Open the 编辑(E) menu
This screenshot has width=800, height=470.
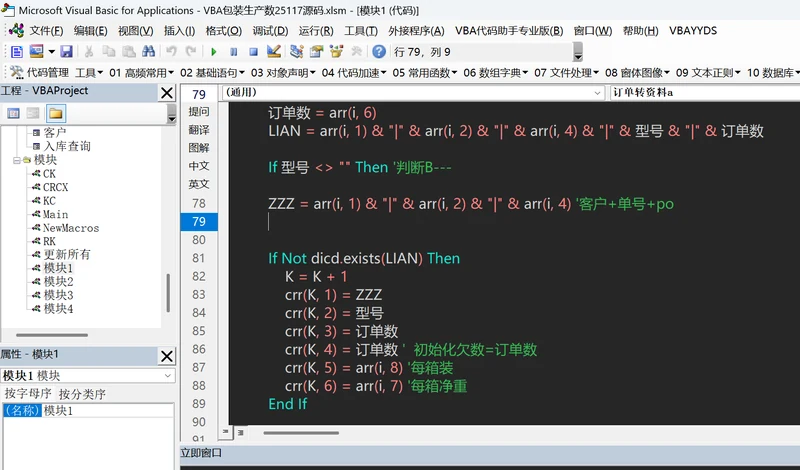pos(90,31)
